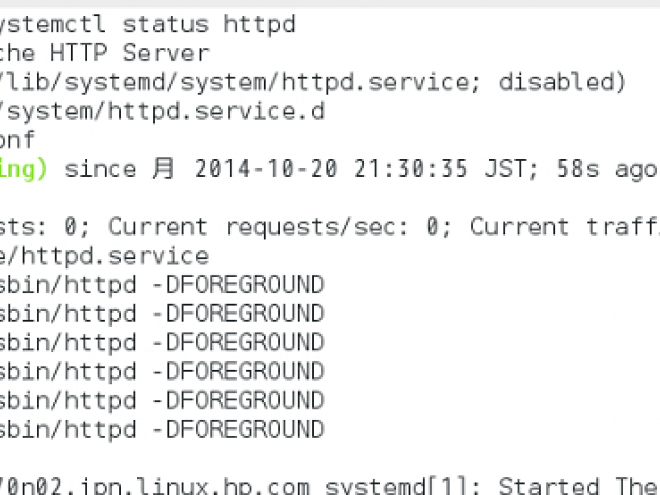Viewport: 660px width, 495px height.
Task: Click "requests/sec:" on the Status line
Action: point(317,227)
